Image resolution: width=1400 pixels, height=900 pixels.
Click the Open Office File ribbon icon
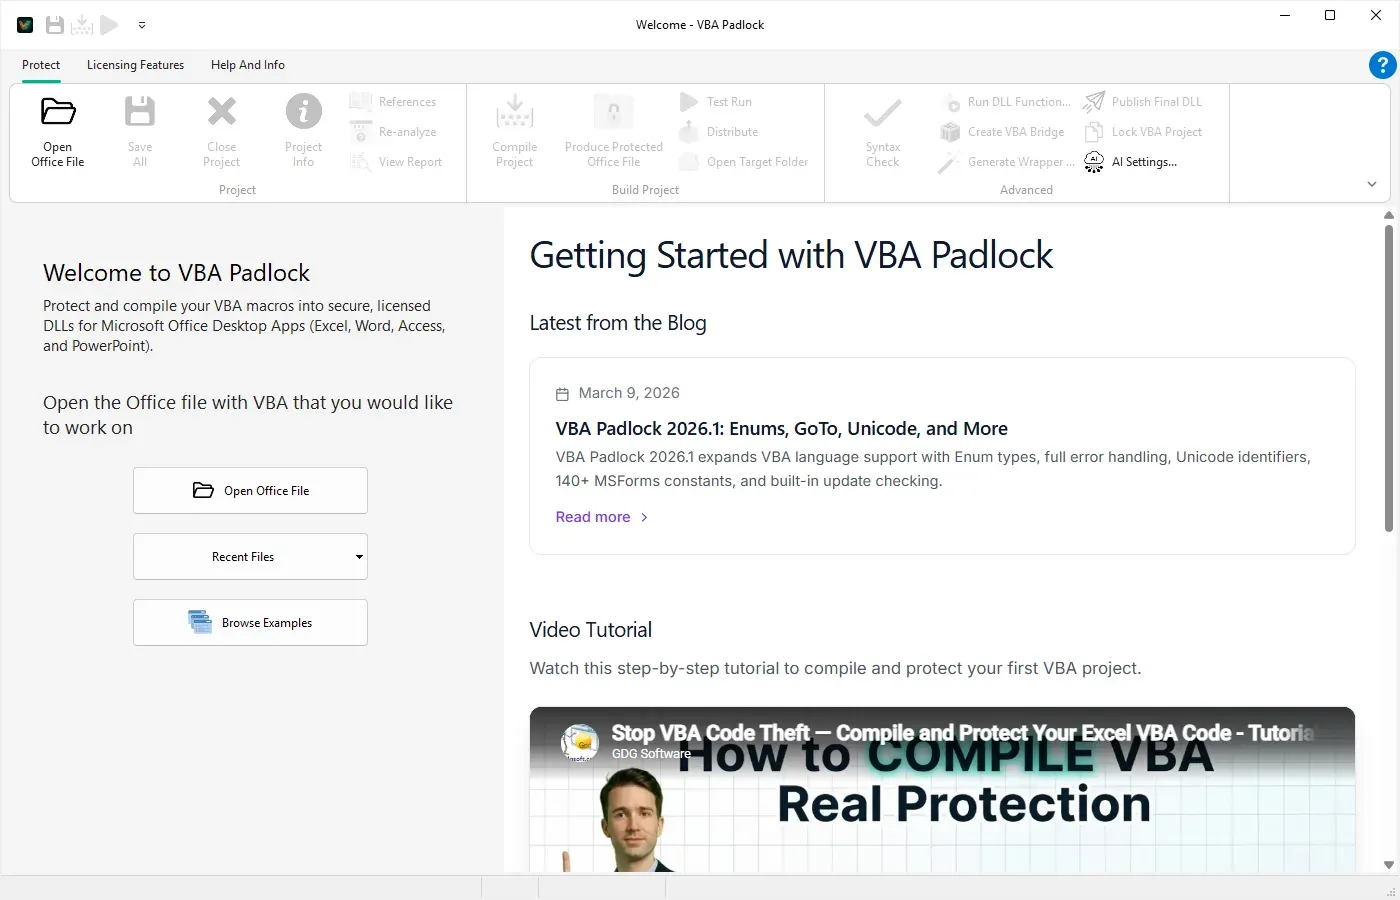click(x=58, y=111)
